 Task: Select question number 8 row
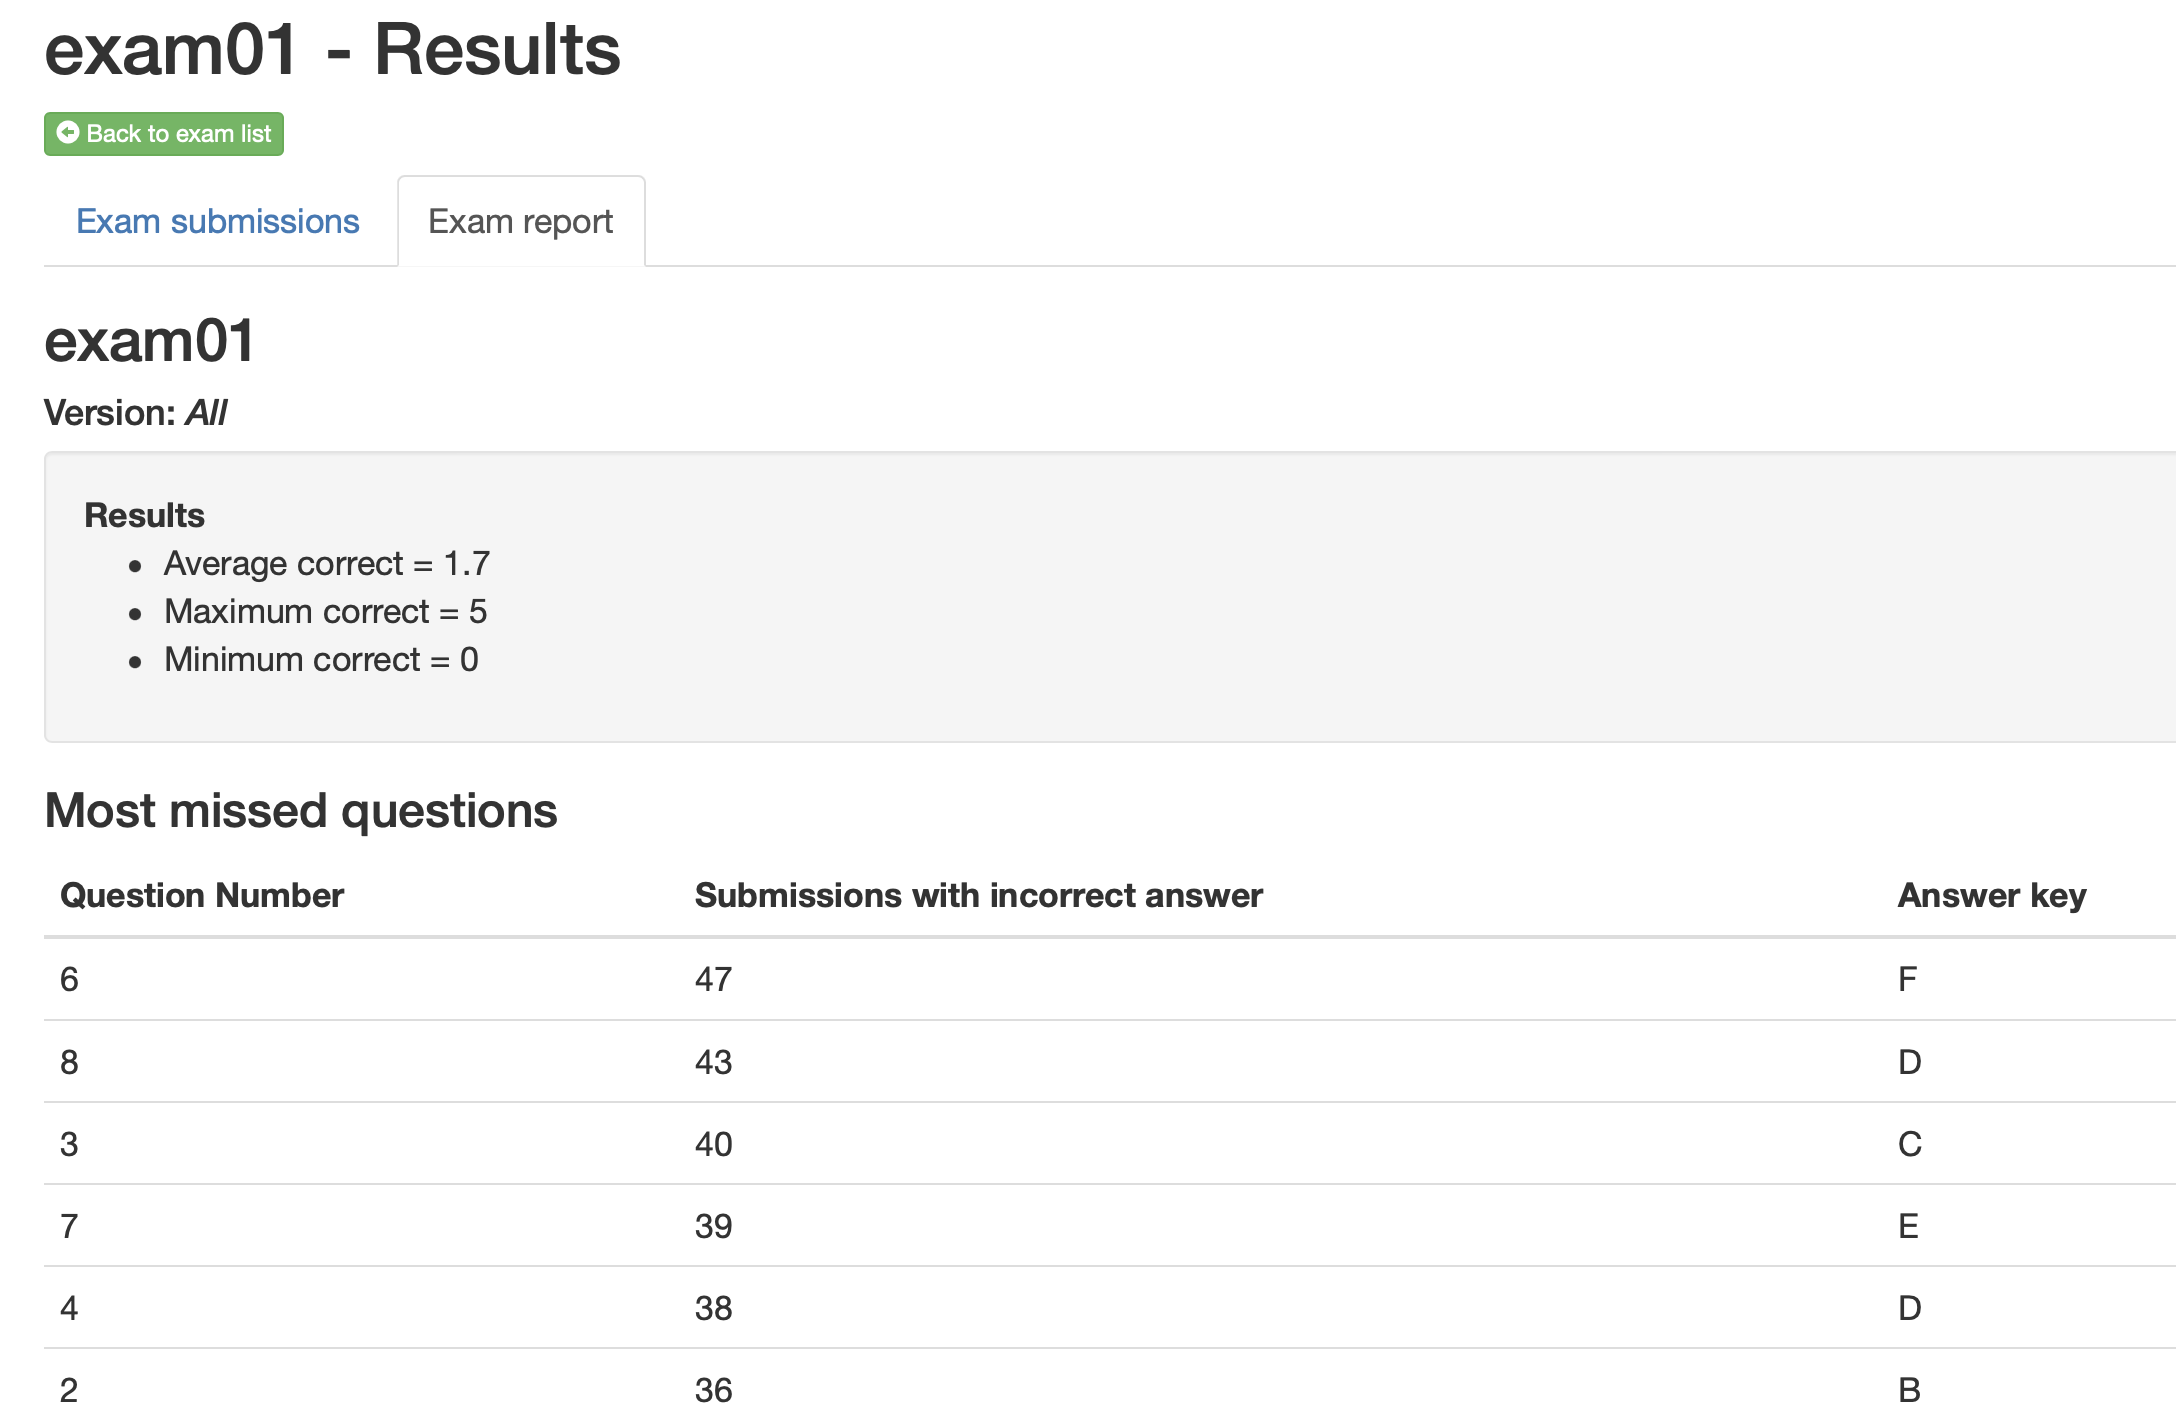1110,1062
